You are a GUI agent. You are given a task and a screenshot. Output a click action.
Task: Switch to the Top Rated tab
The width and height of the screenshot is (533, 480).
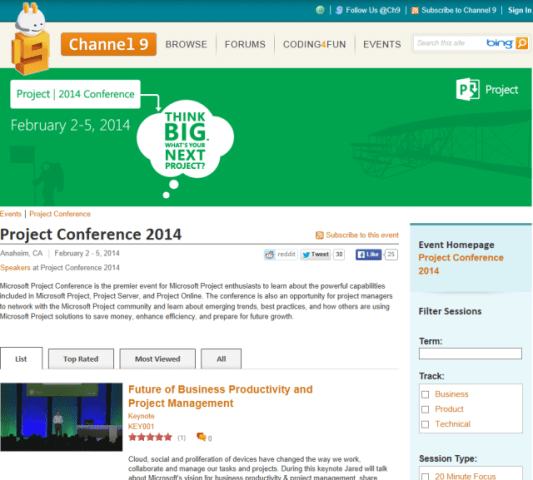pyautogui.click(x=81, y=359)
